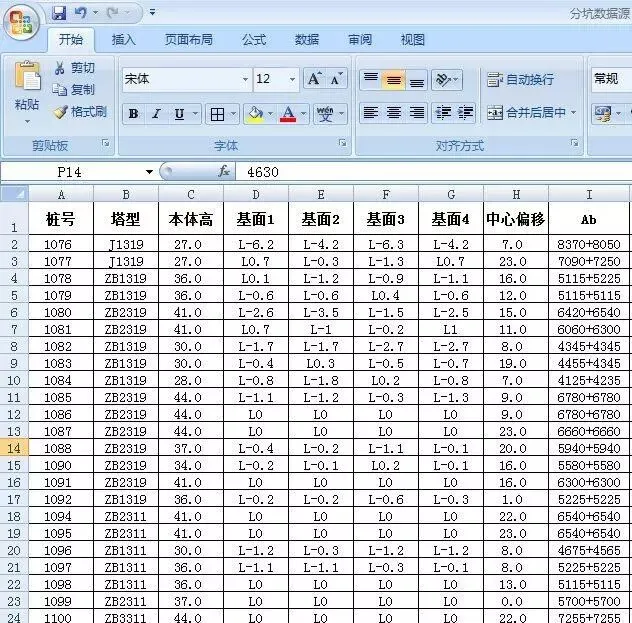Screen dimensions: 632x623
Task: Open the 公式 tab
Action: point(254,39)
